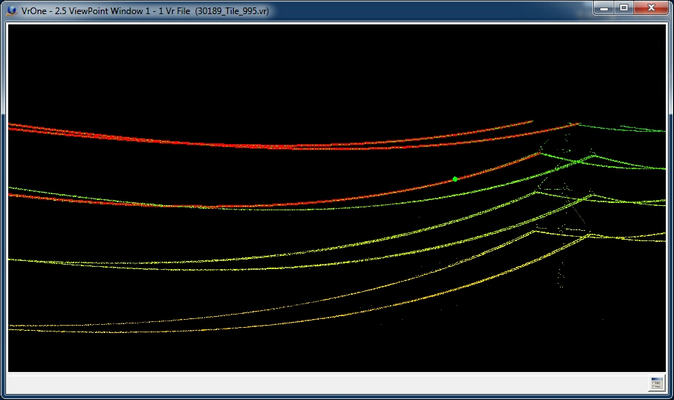
Task: Click the green wire segment at top-right edge
Action: pyautogui.click(x=640, y=129)
